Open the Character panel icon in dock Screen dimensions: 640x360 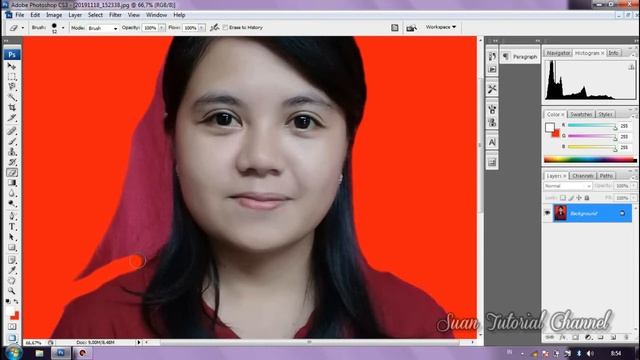(492, 142)
